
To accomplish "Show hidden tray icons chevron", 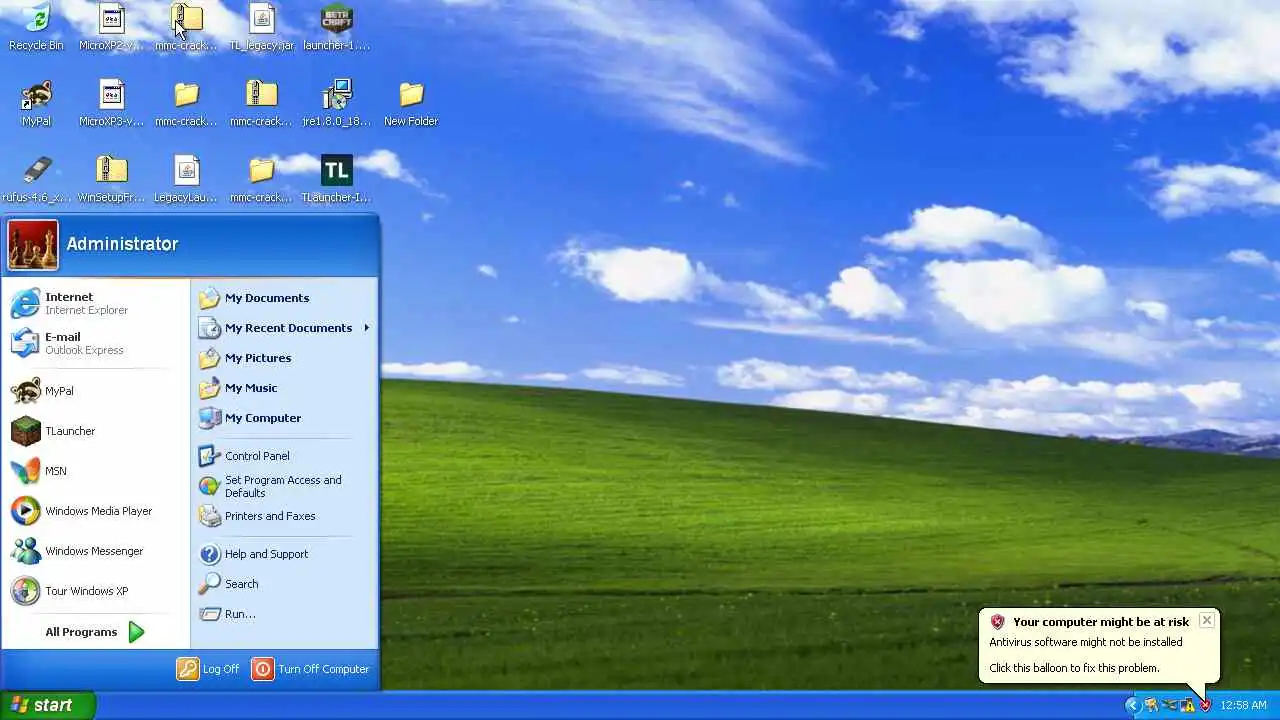I will pyautogui.click(x=1132, y=705).
